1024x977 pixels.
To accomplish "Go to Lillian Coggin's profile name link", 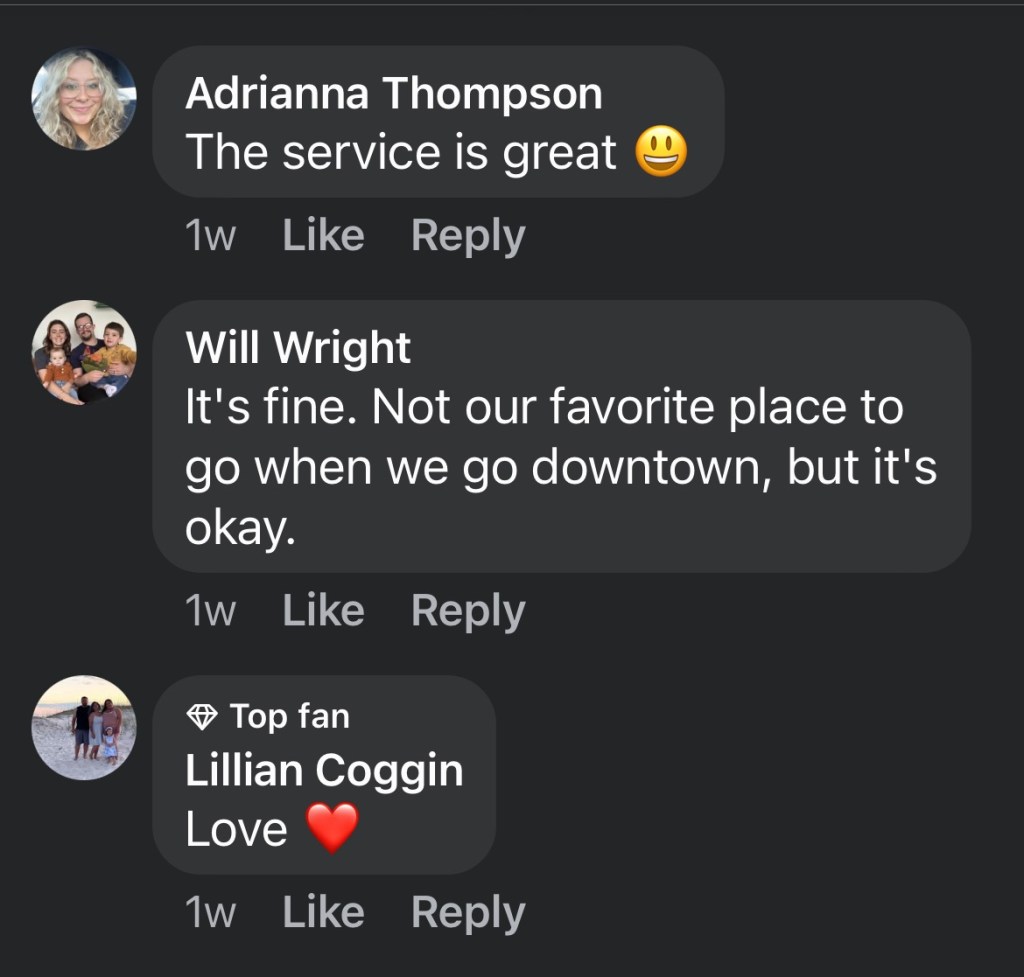I will [x=324, y=771].
